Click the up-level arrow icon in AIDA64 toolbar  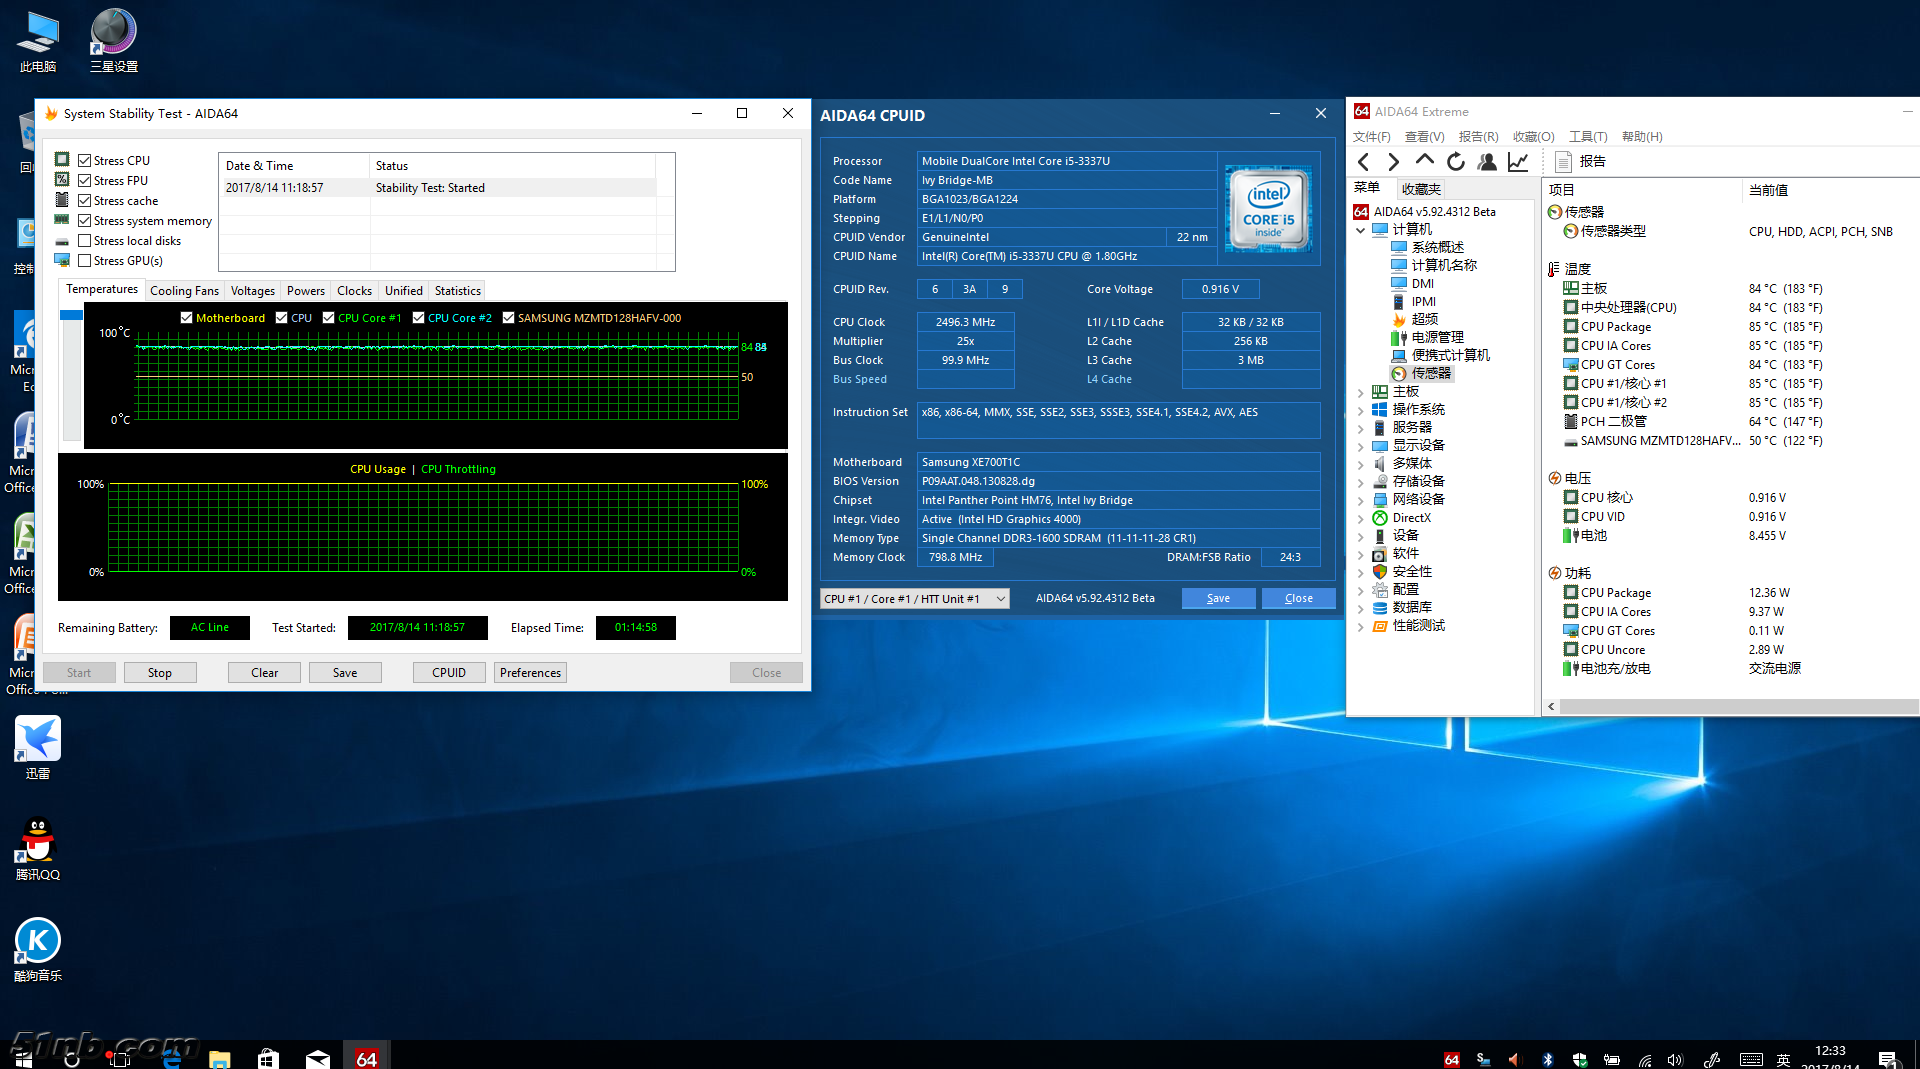click(x=1425, y=160)
